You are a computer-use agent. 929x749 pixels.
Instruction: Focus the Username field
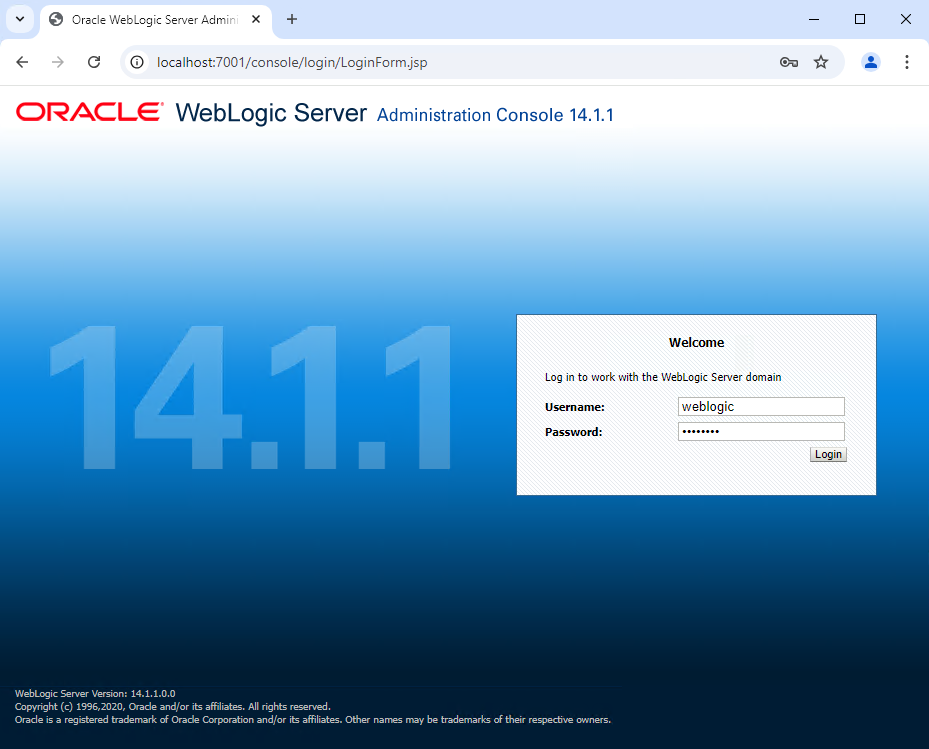click(x=761, y=406)
